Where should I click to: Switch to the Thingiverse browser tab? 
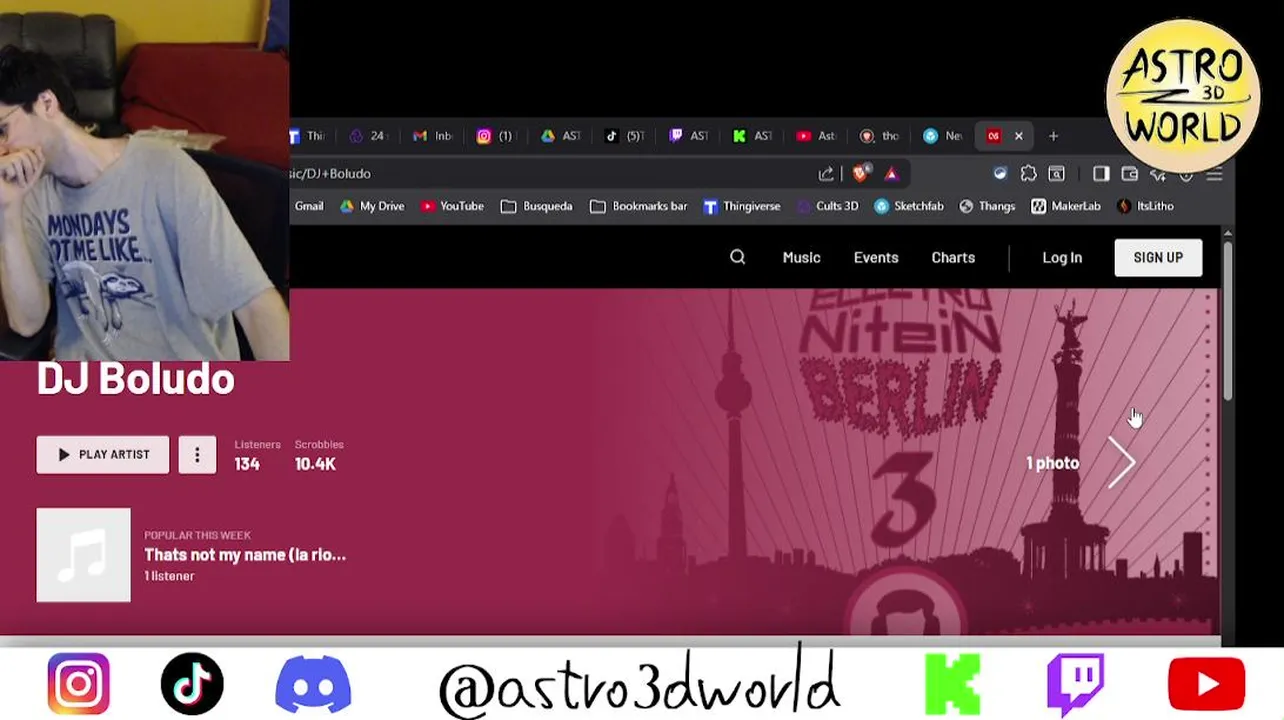(x=309, y=136)
